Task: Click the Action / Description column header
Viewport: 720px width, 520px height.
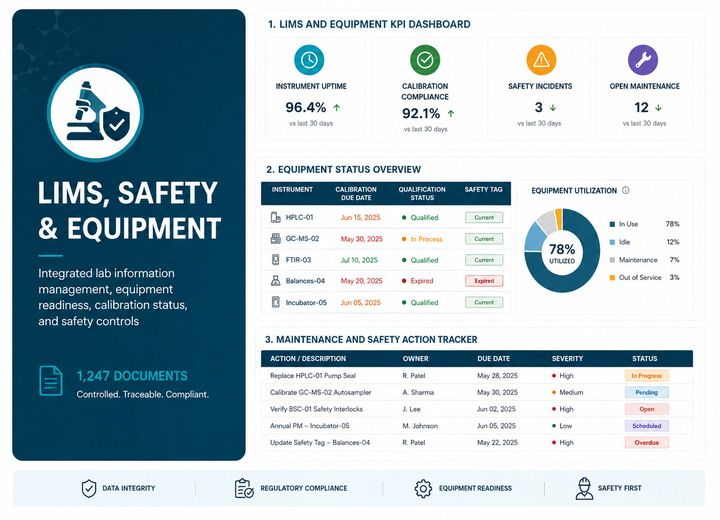Action: pyautogui.click(x=308, y=358)
